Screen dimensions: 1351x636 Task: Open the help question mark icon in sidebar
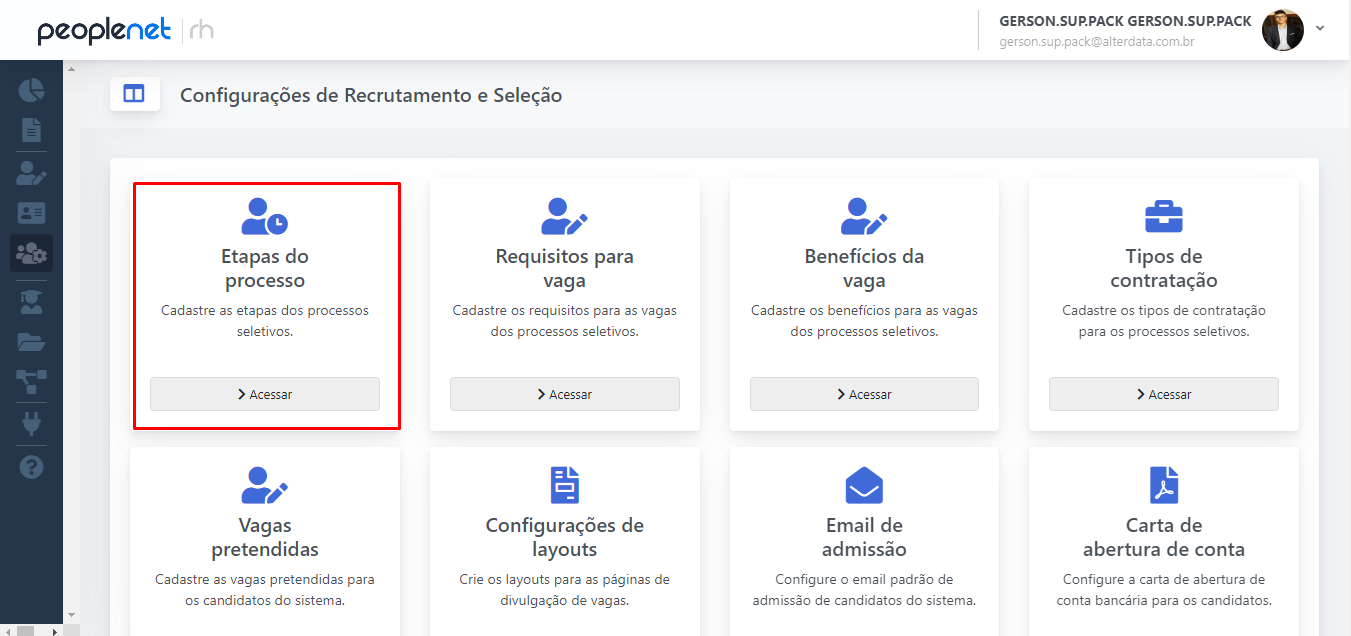click(31, 465)
